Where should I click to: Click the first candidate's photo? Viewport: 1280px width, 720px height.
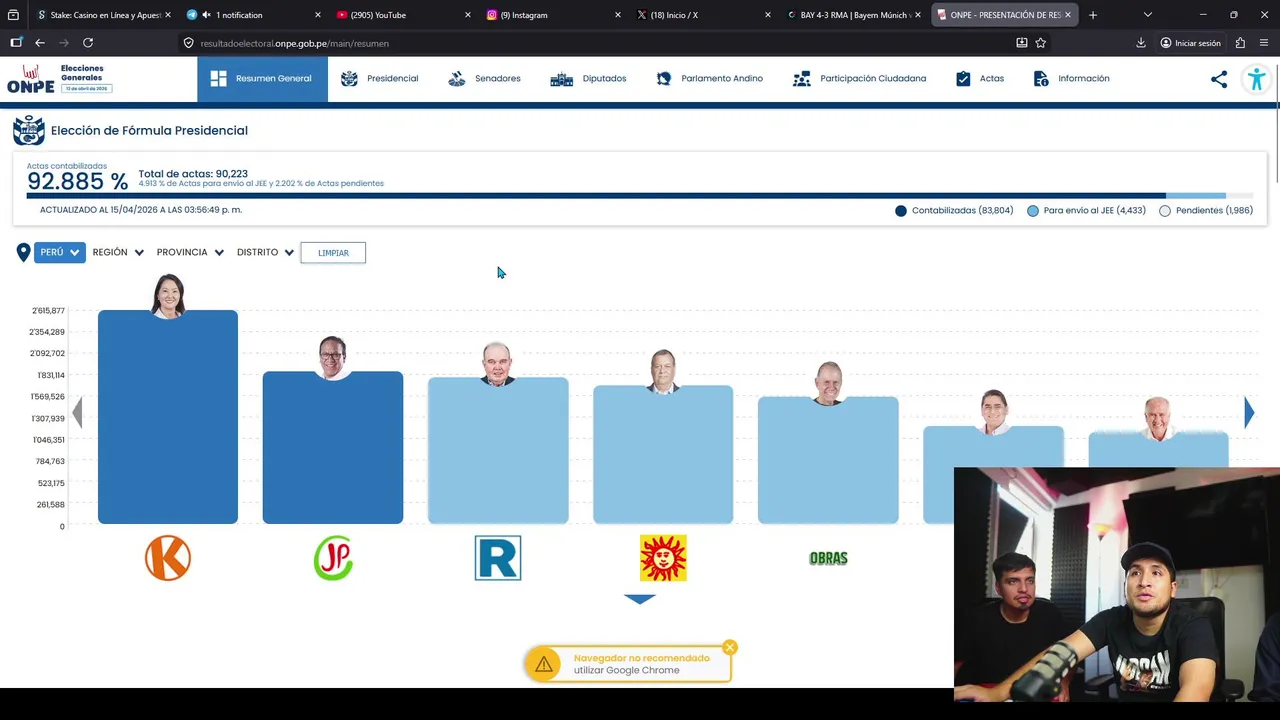168,296
